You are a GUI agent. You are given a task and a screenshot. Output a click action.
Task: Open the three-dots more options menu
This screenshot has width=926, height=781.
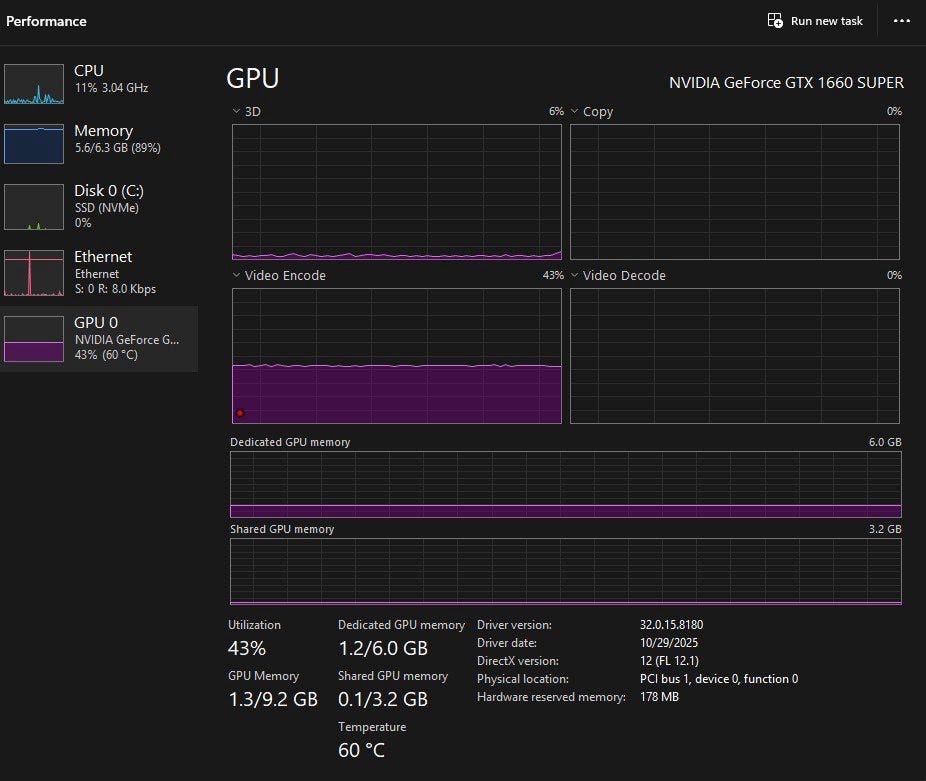point(902,21)
